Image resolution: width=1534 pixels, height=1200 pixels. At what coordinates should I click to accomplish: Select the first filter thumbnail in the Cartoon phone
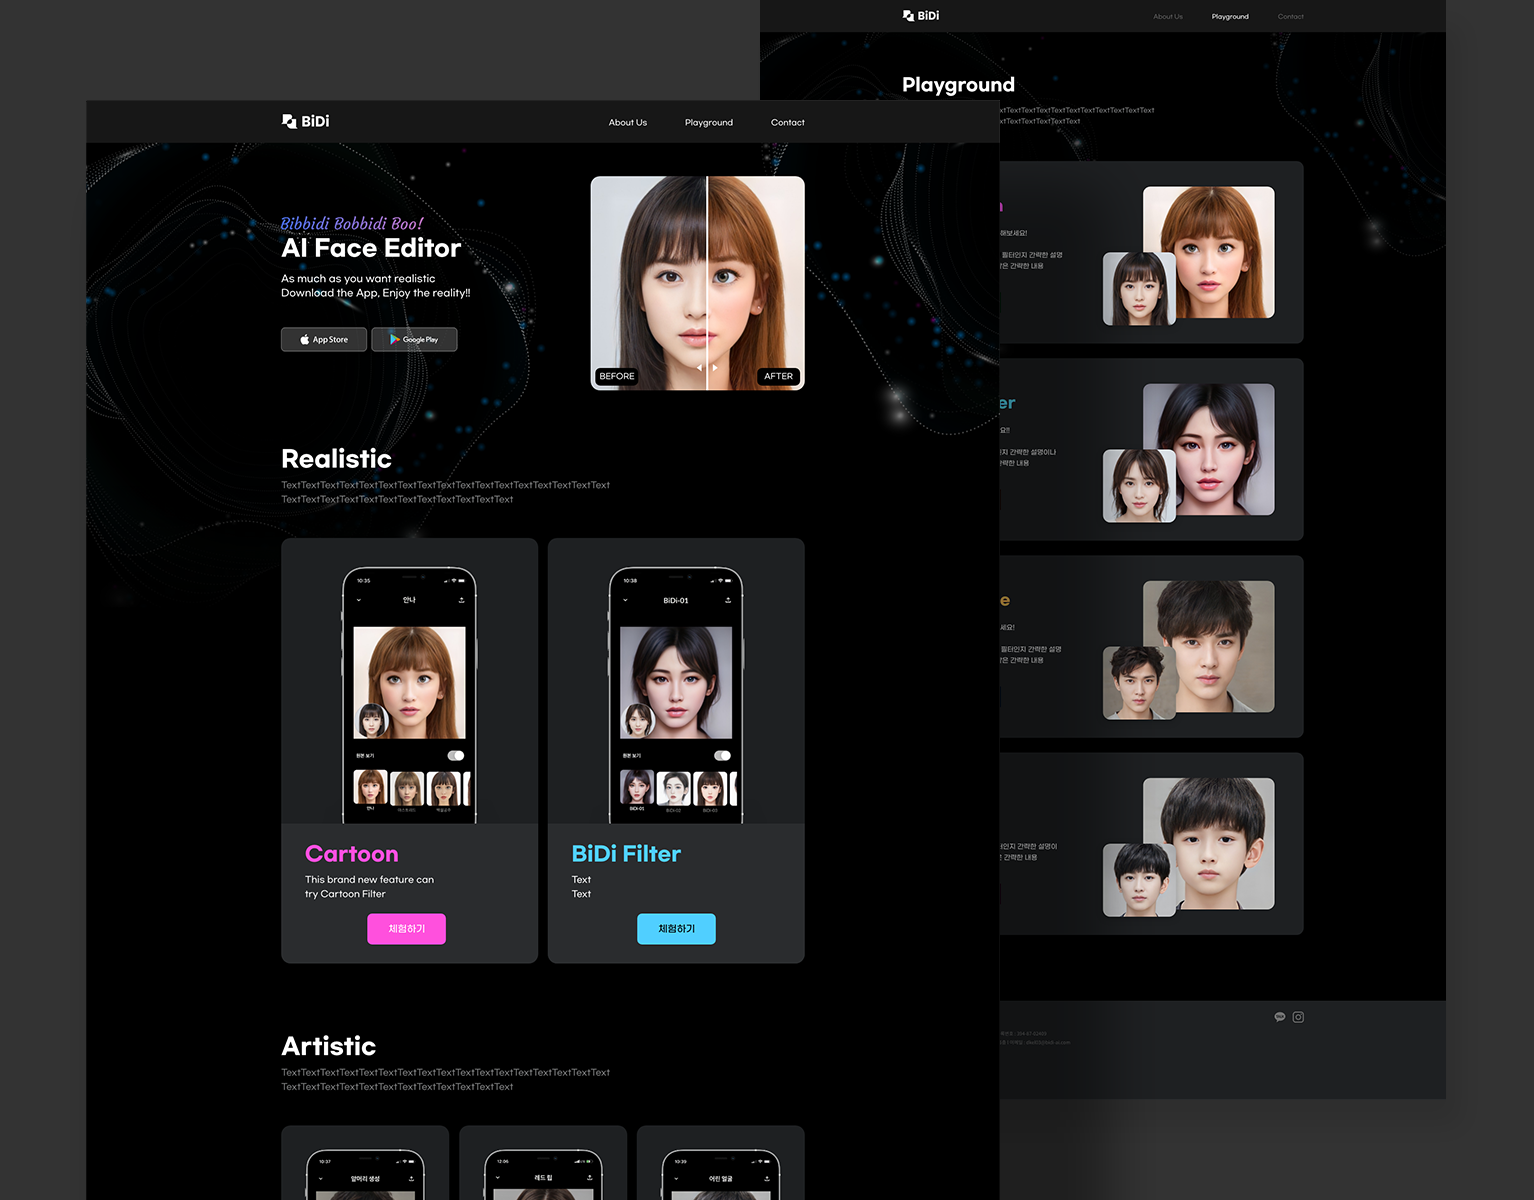tap(370, 788)
